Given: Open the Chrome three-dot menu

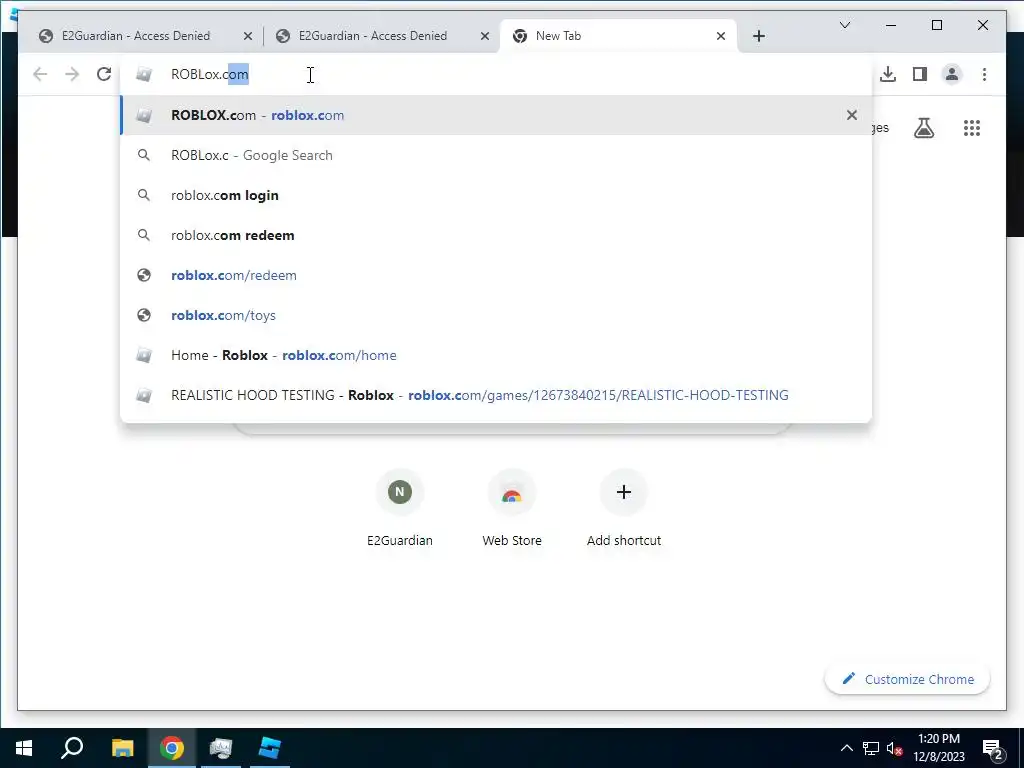Looking at the screenshot, I should pyautogui.click(x=984, y=74).
